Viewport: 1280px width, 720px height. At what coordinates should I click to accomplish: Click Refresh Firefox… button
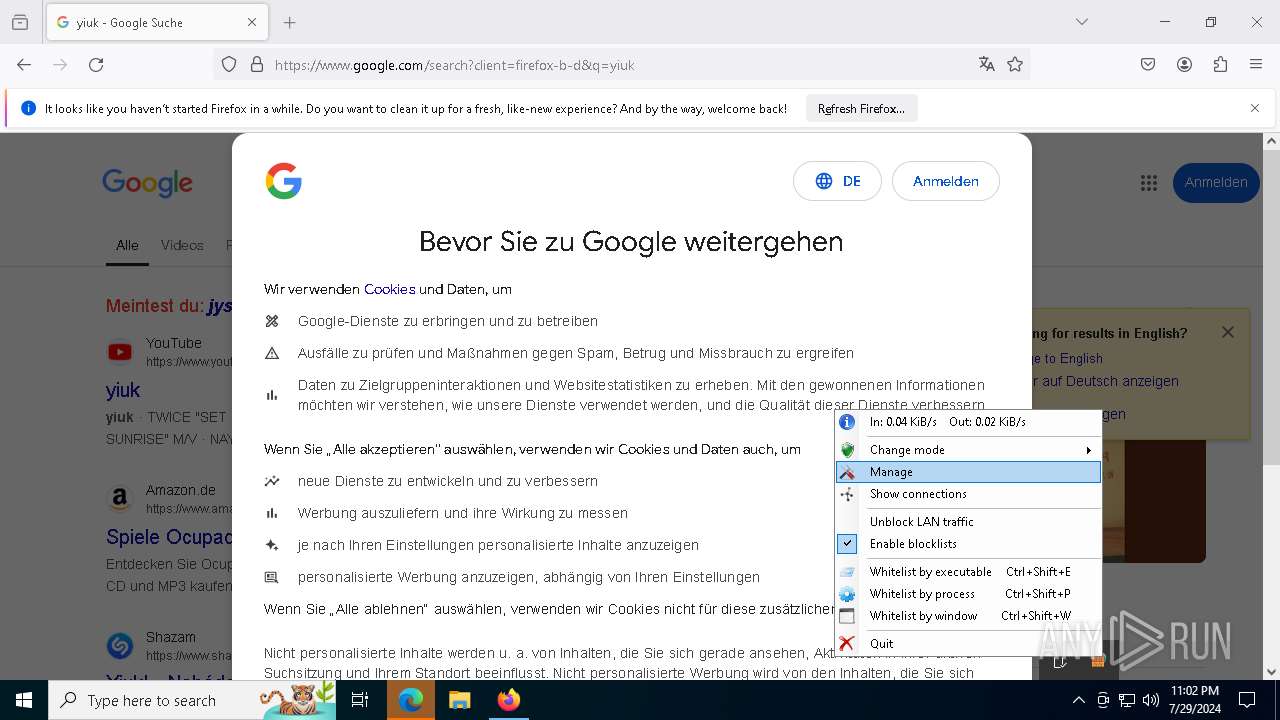coord(861,108)
